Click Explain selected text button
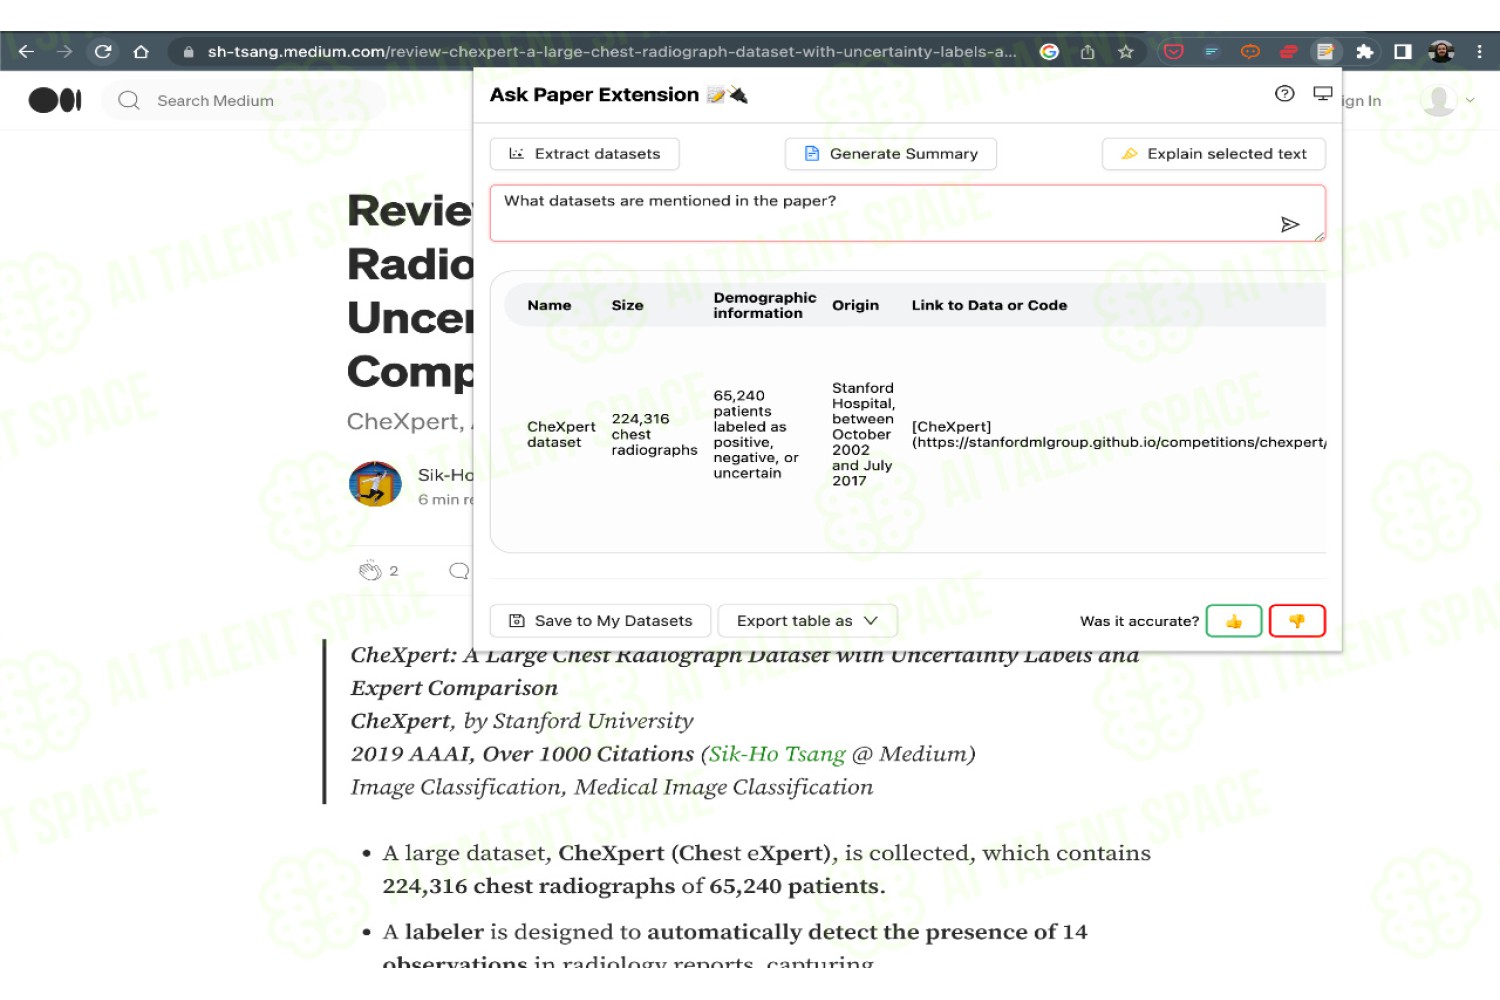 pyautogui.click(x=1214, y=154)
